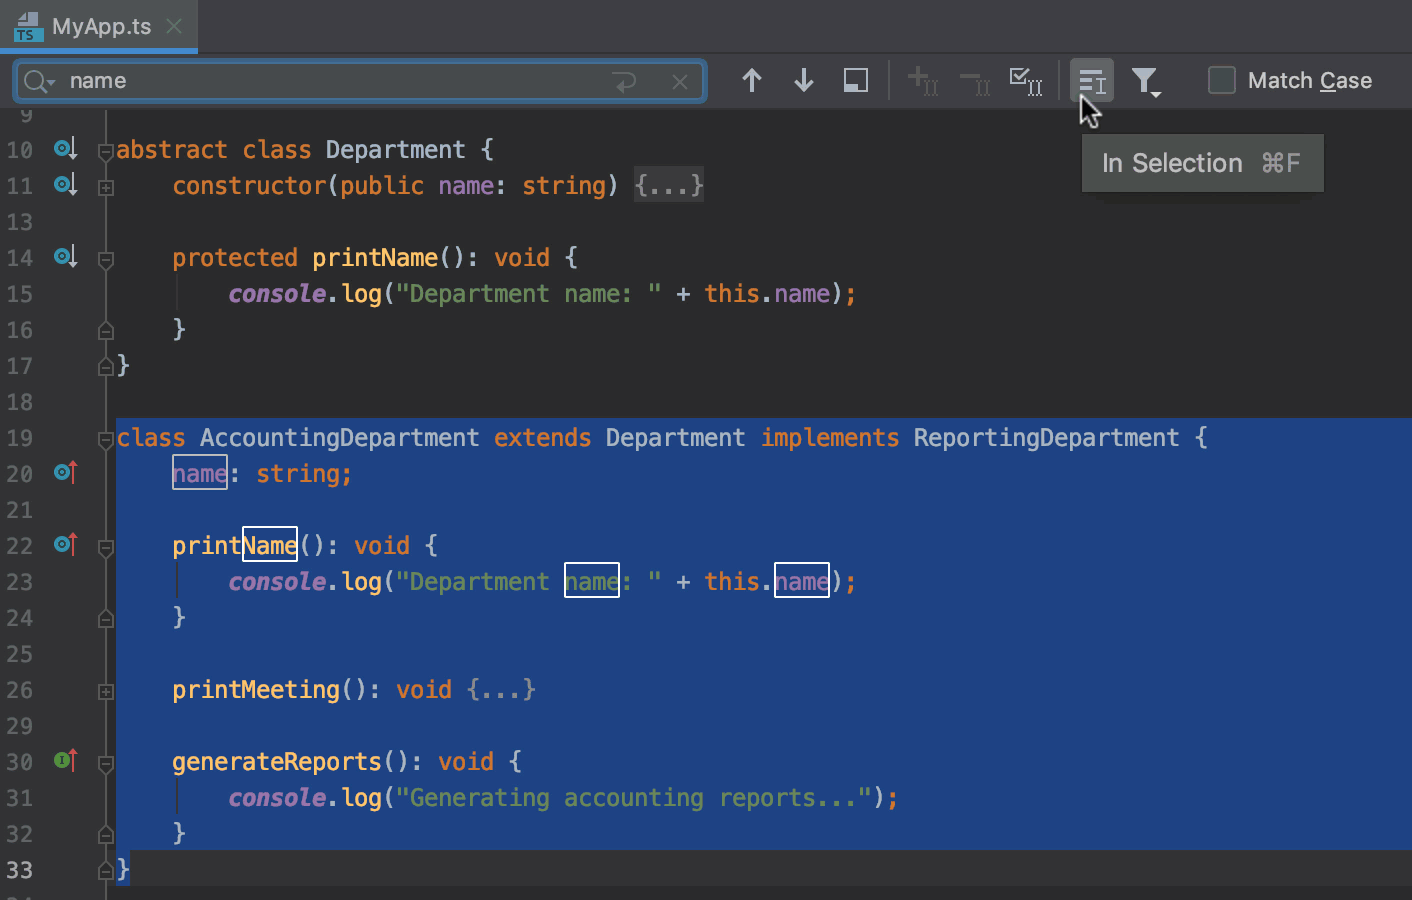The image size is (1412, 900).
Task: Click implementing-member arrow beside name field
Action: click(x=64, y=473)
